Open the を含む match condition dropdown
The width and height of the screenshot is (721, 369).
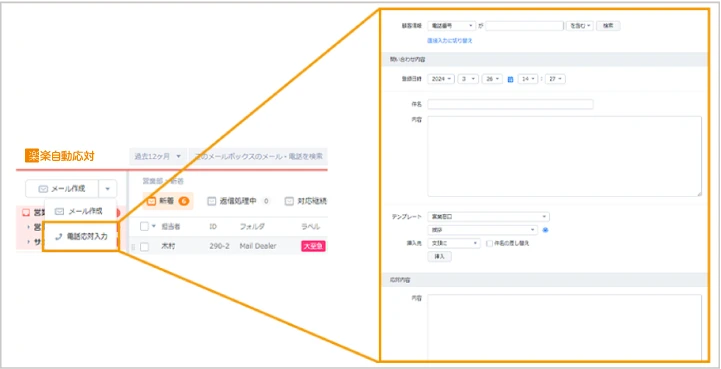(x=579, y=26)
